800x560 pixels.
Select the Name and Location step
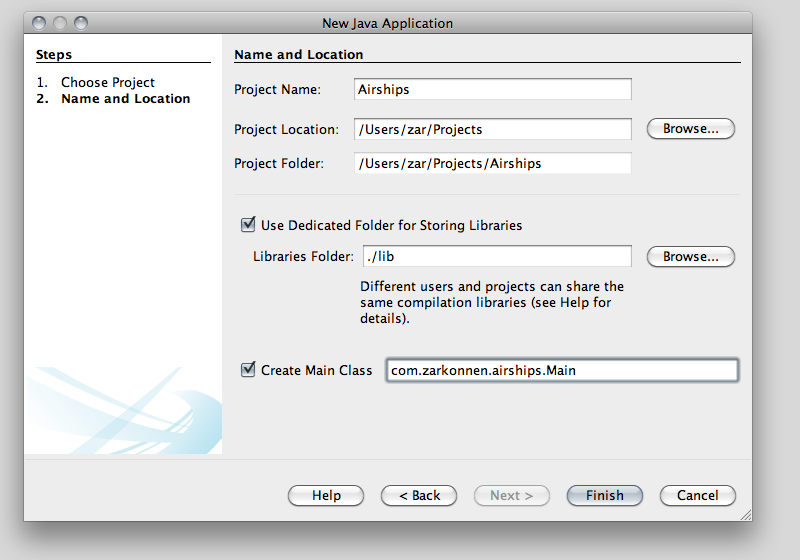(126, 98)
